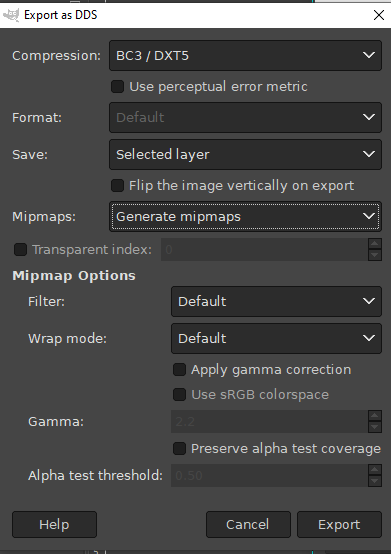
Task: Enable Use perceptual error metric checkbox
Action: pyautogui.click(x=117, y=87)
